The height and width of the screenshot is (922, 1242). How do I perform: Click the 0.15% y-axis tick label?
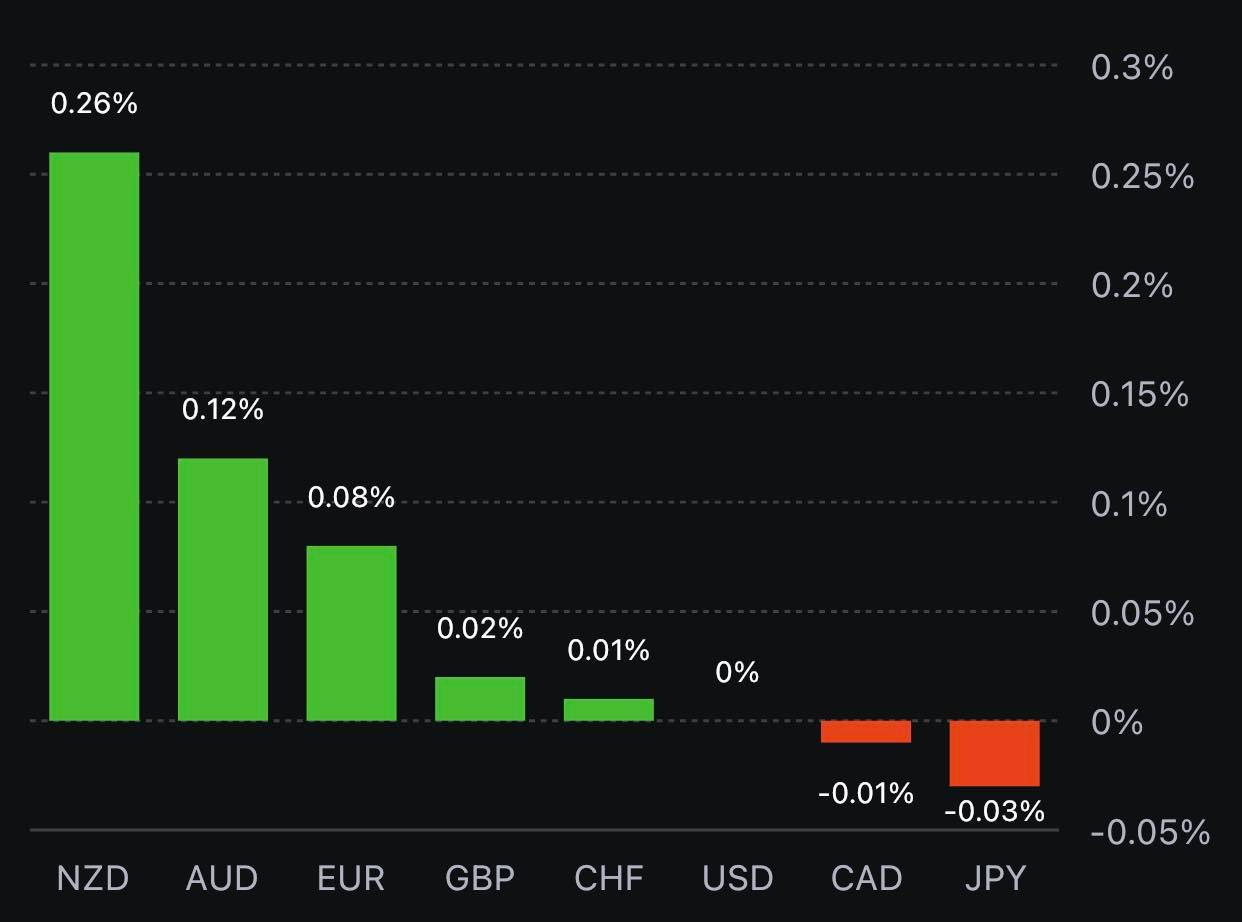(x=1139, y=394)
